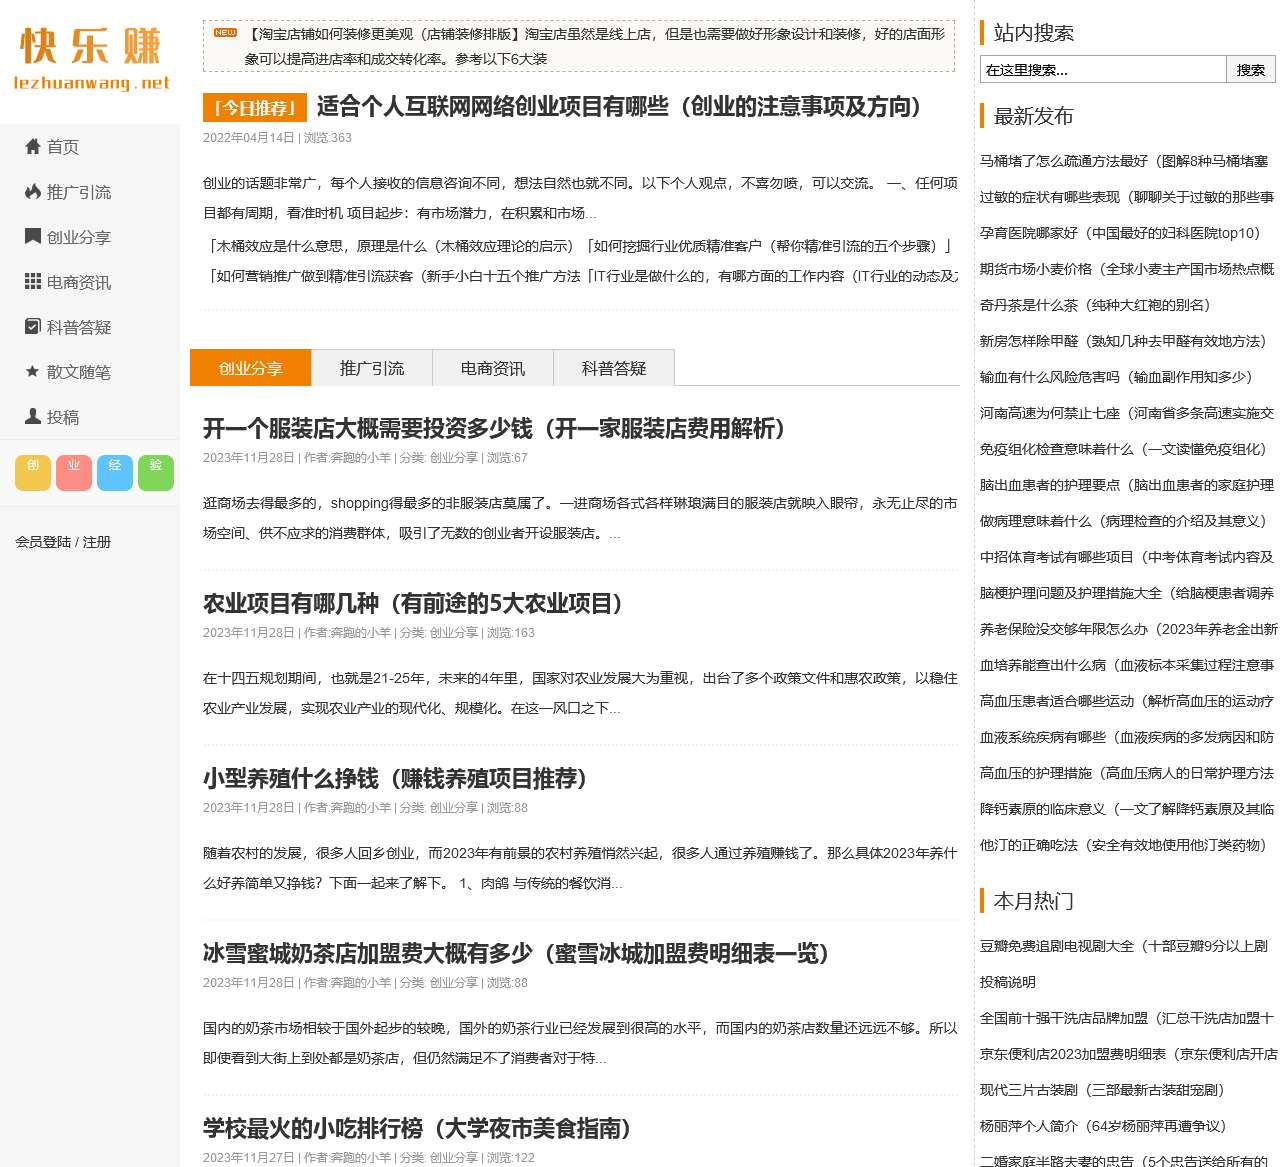Click the bookmark icon beside 创业分享
Screen dimensions: 1280x1167
pos(33,237)
